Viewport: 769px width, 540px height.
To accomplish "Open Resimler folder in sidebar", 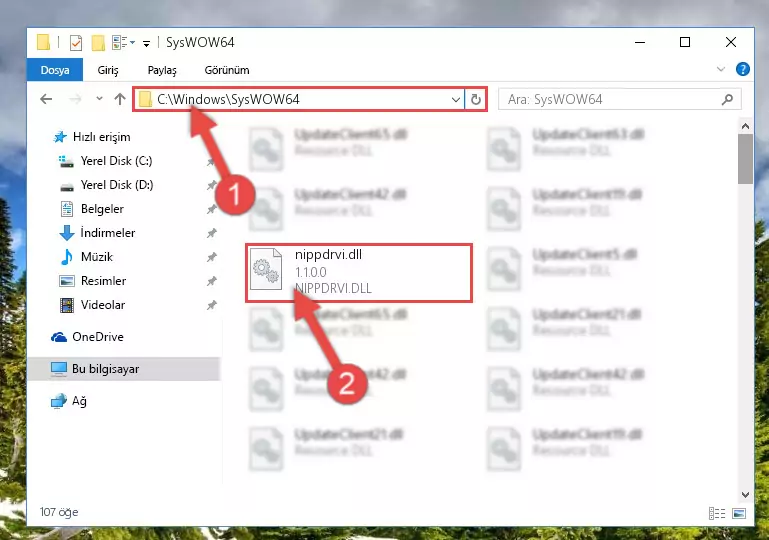I will tap(93, 281).
